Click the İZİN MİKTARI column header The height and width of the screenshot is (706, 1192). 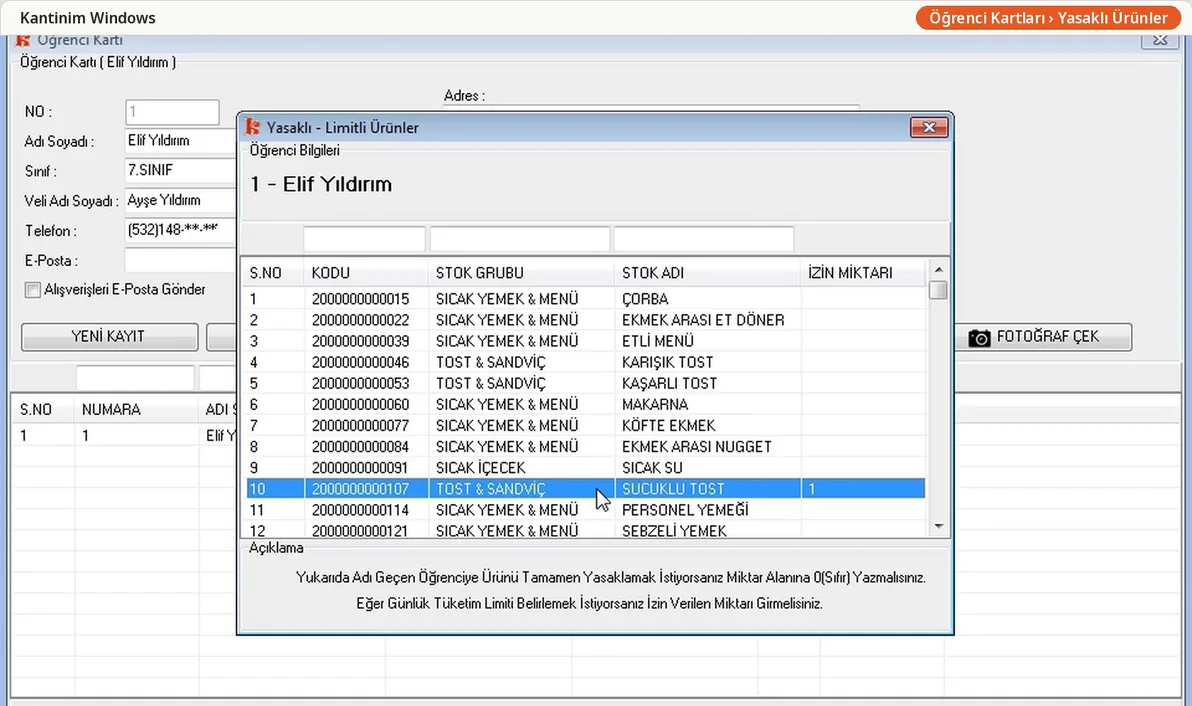point(864,273)
